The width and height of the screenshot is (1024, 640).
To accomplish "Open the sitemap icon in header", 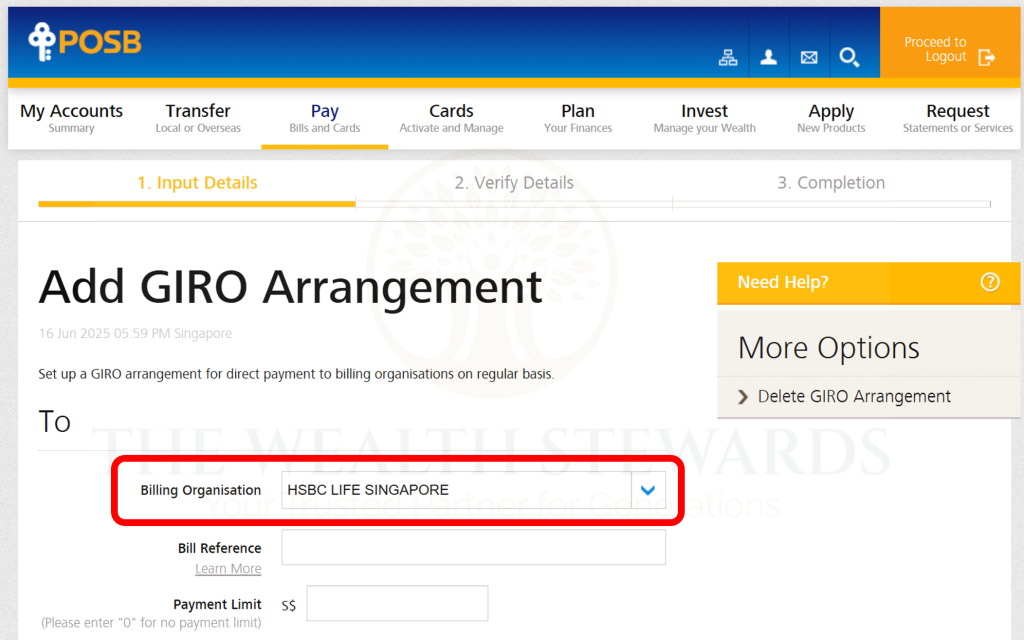I will pyautogui.click(x=728, y=58).
